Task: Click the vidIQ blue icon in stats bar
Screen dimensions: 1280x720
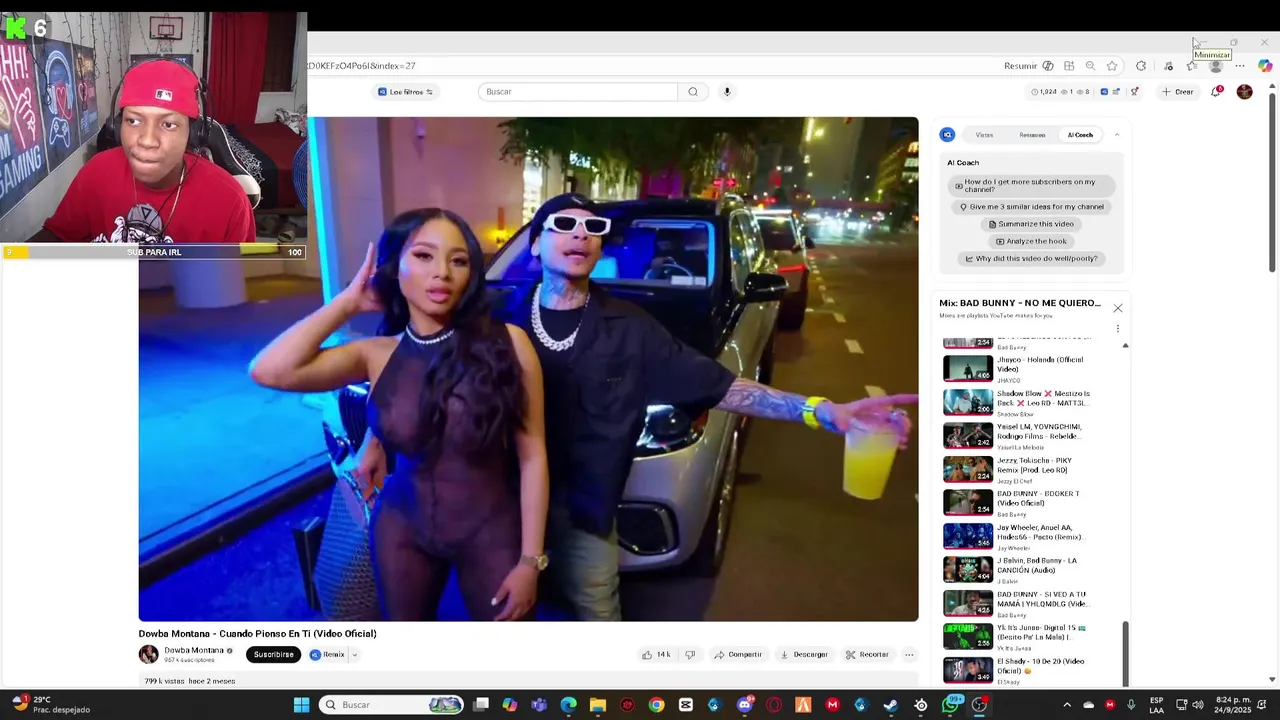Action: 1104,92
